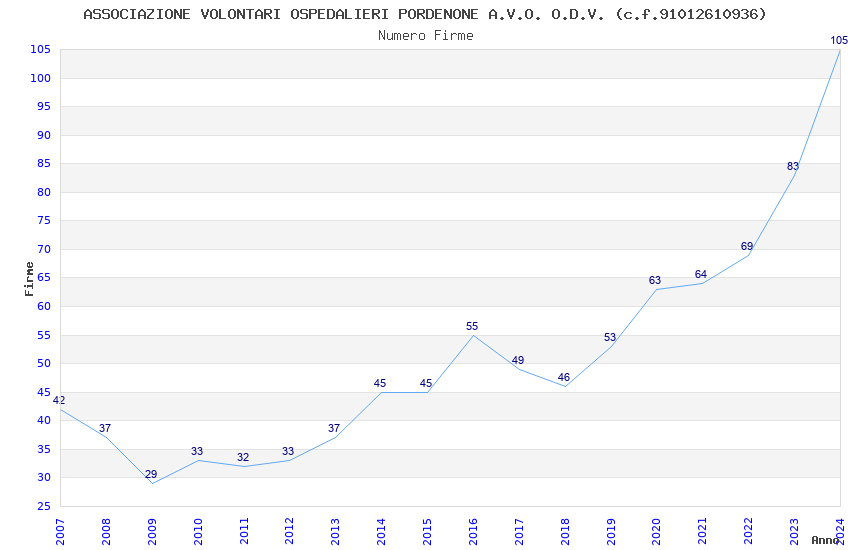This screenshot has height=550, width=850.
Task: Click the 2017 x-axis tick label
Action: 519,532
